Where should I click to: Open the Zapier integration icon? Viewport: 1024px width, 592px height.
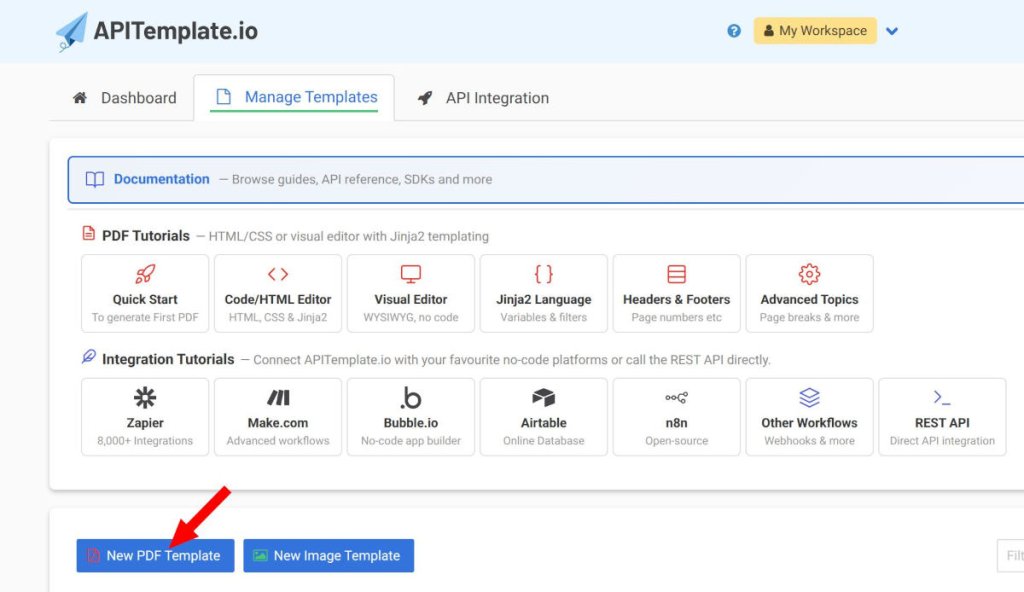pos(145,397)
